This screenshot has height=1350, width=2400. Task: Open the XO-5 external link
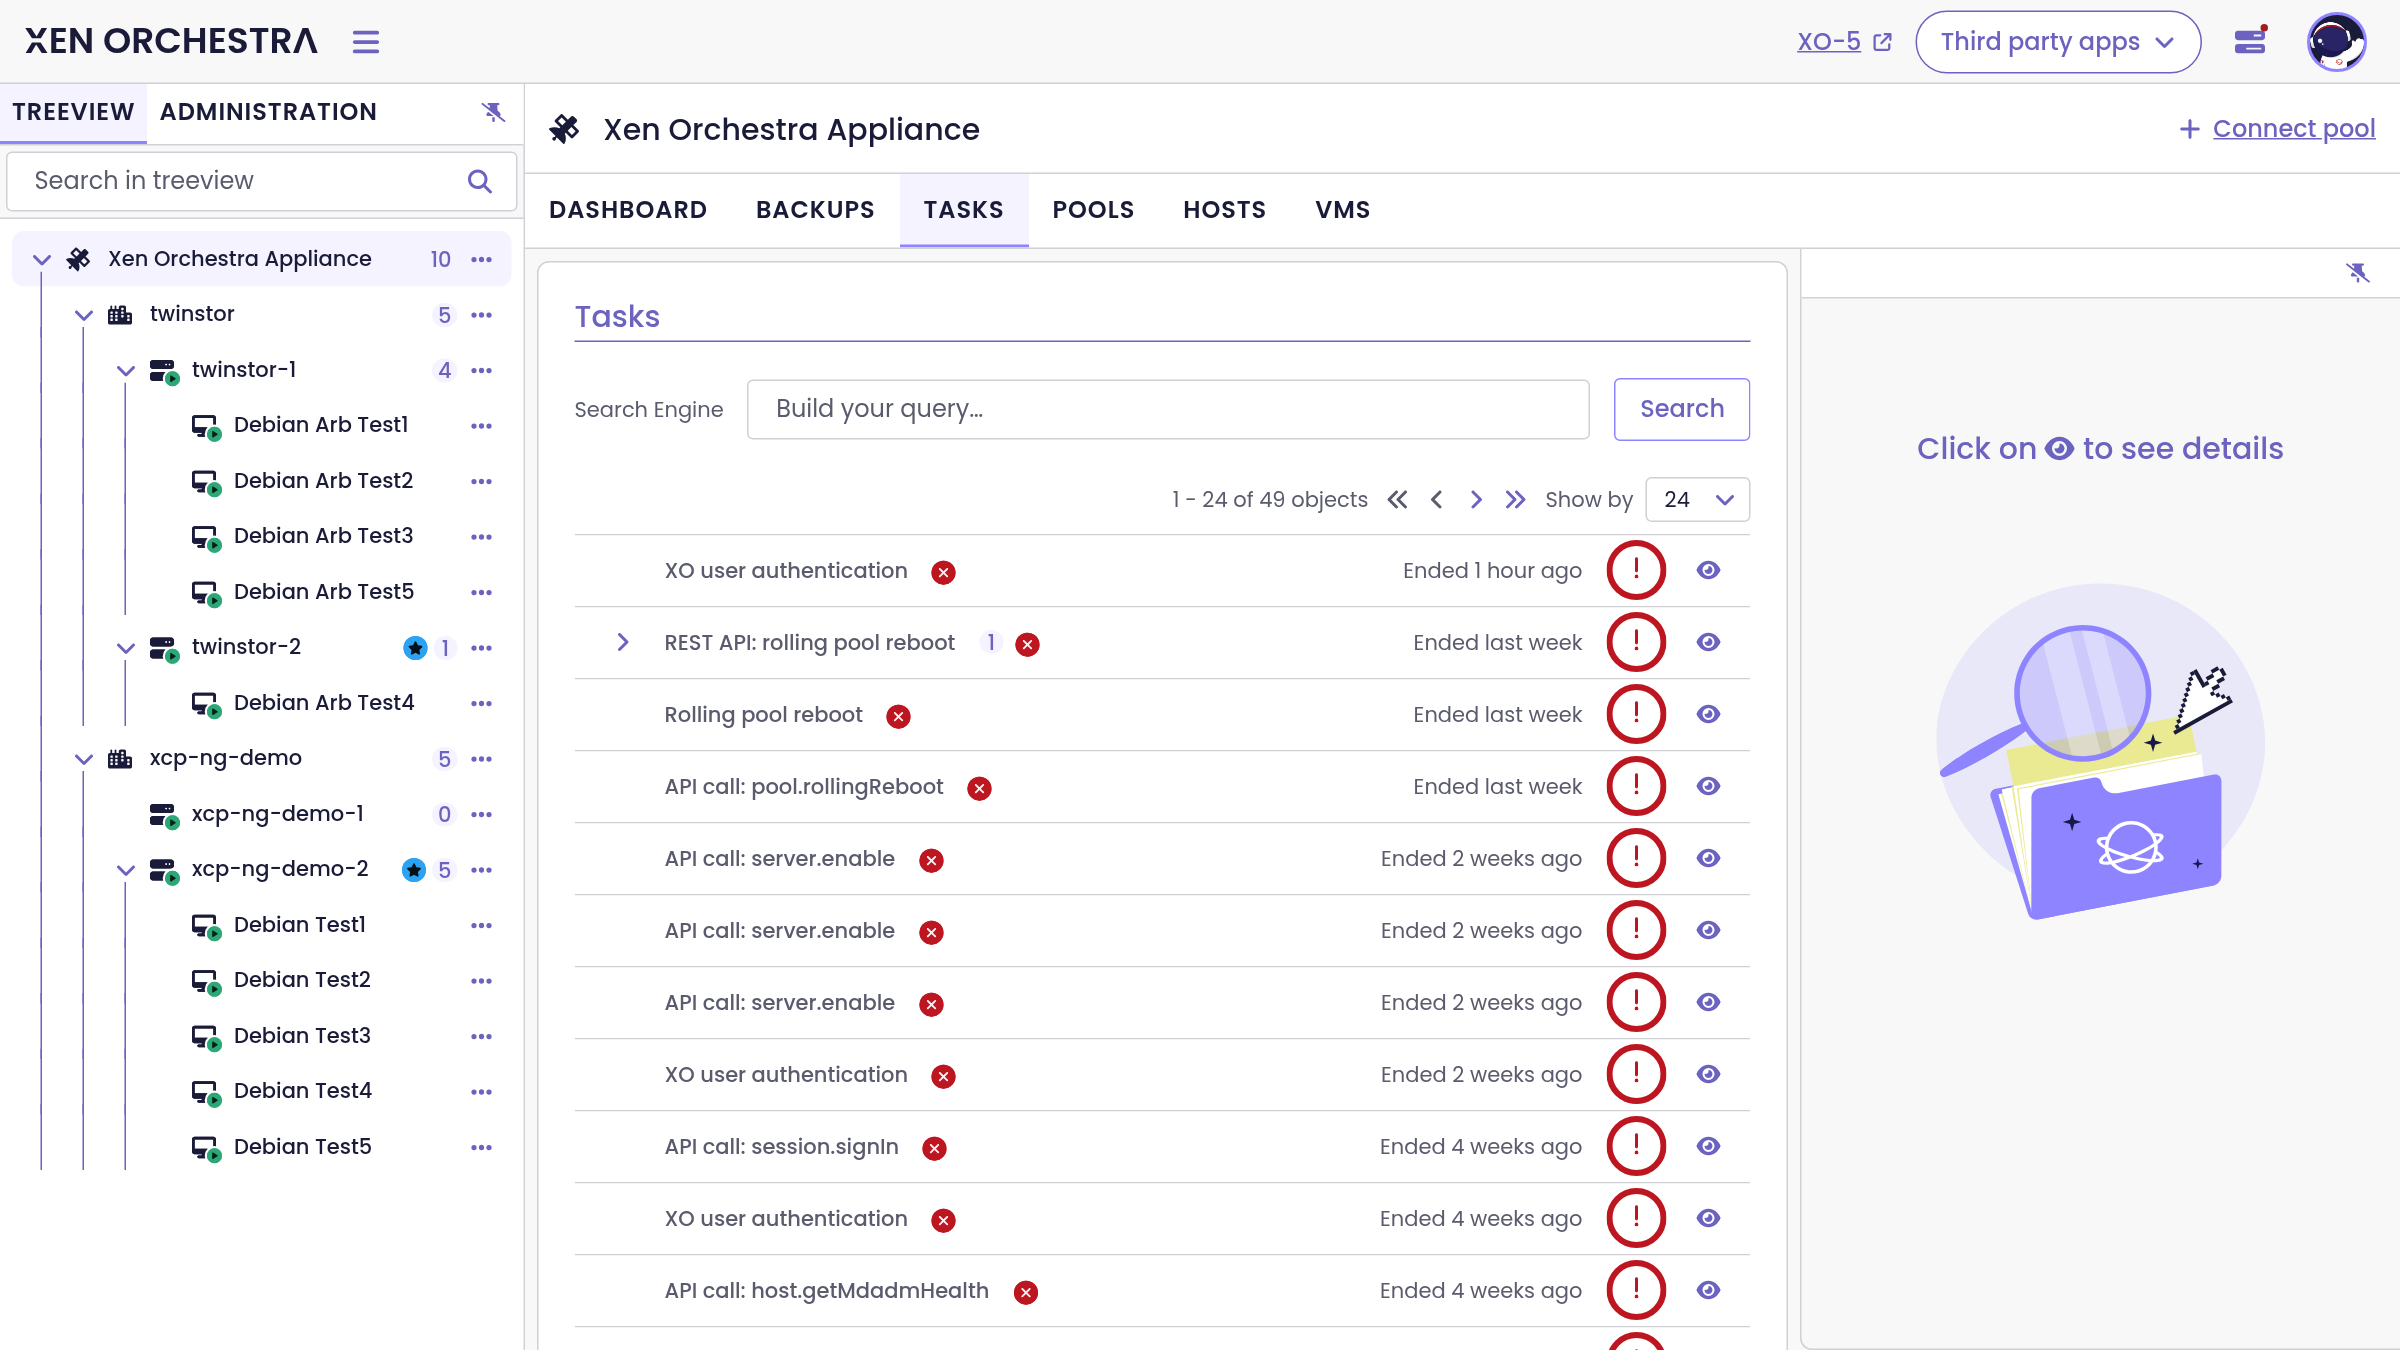point(1844,42)
